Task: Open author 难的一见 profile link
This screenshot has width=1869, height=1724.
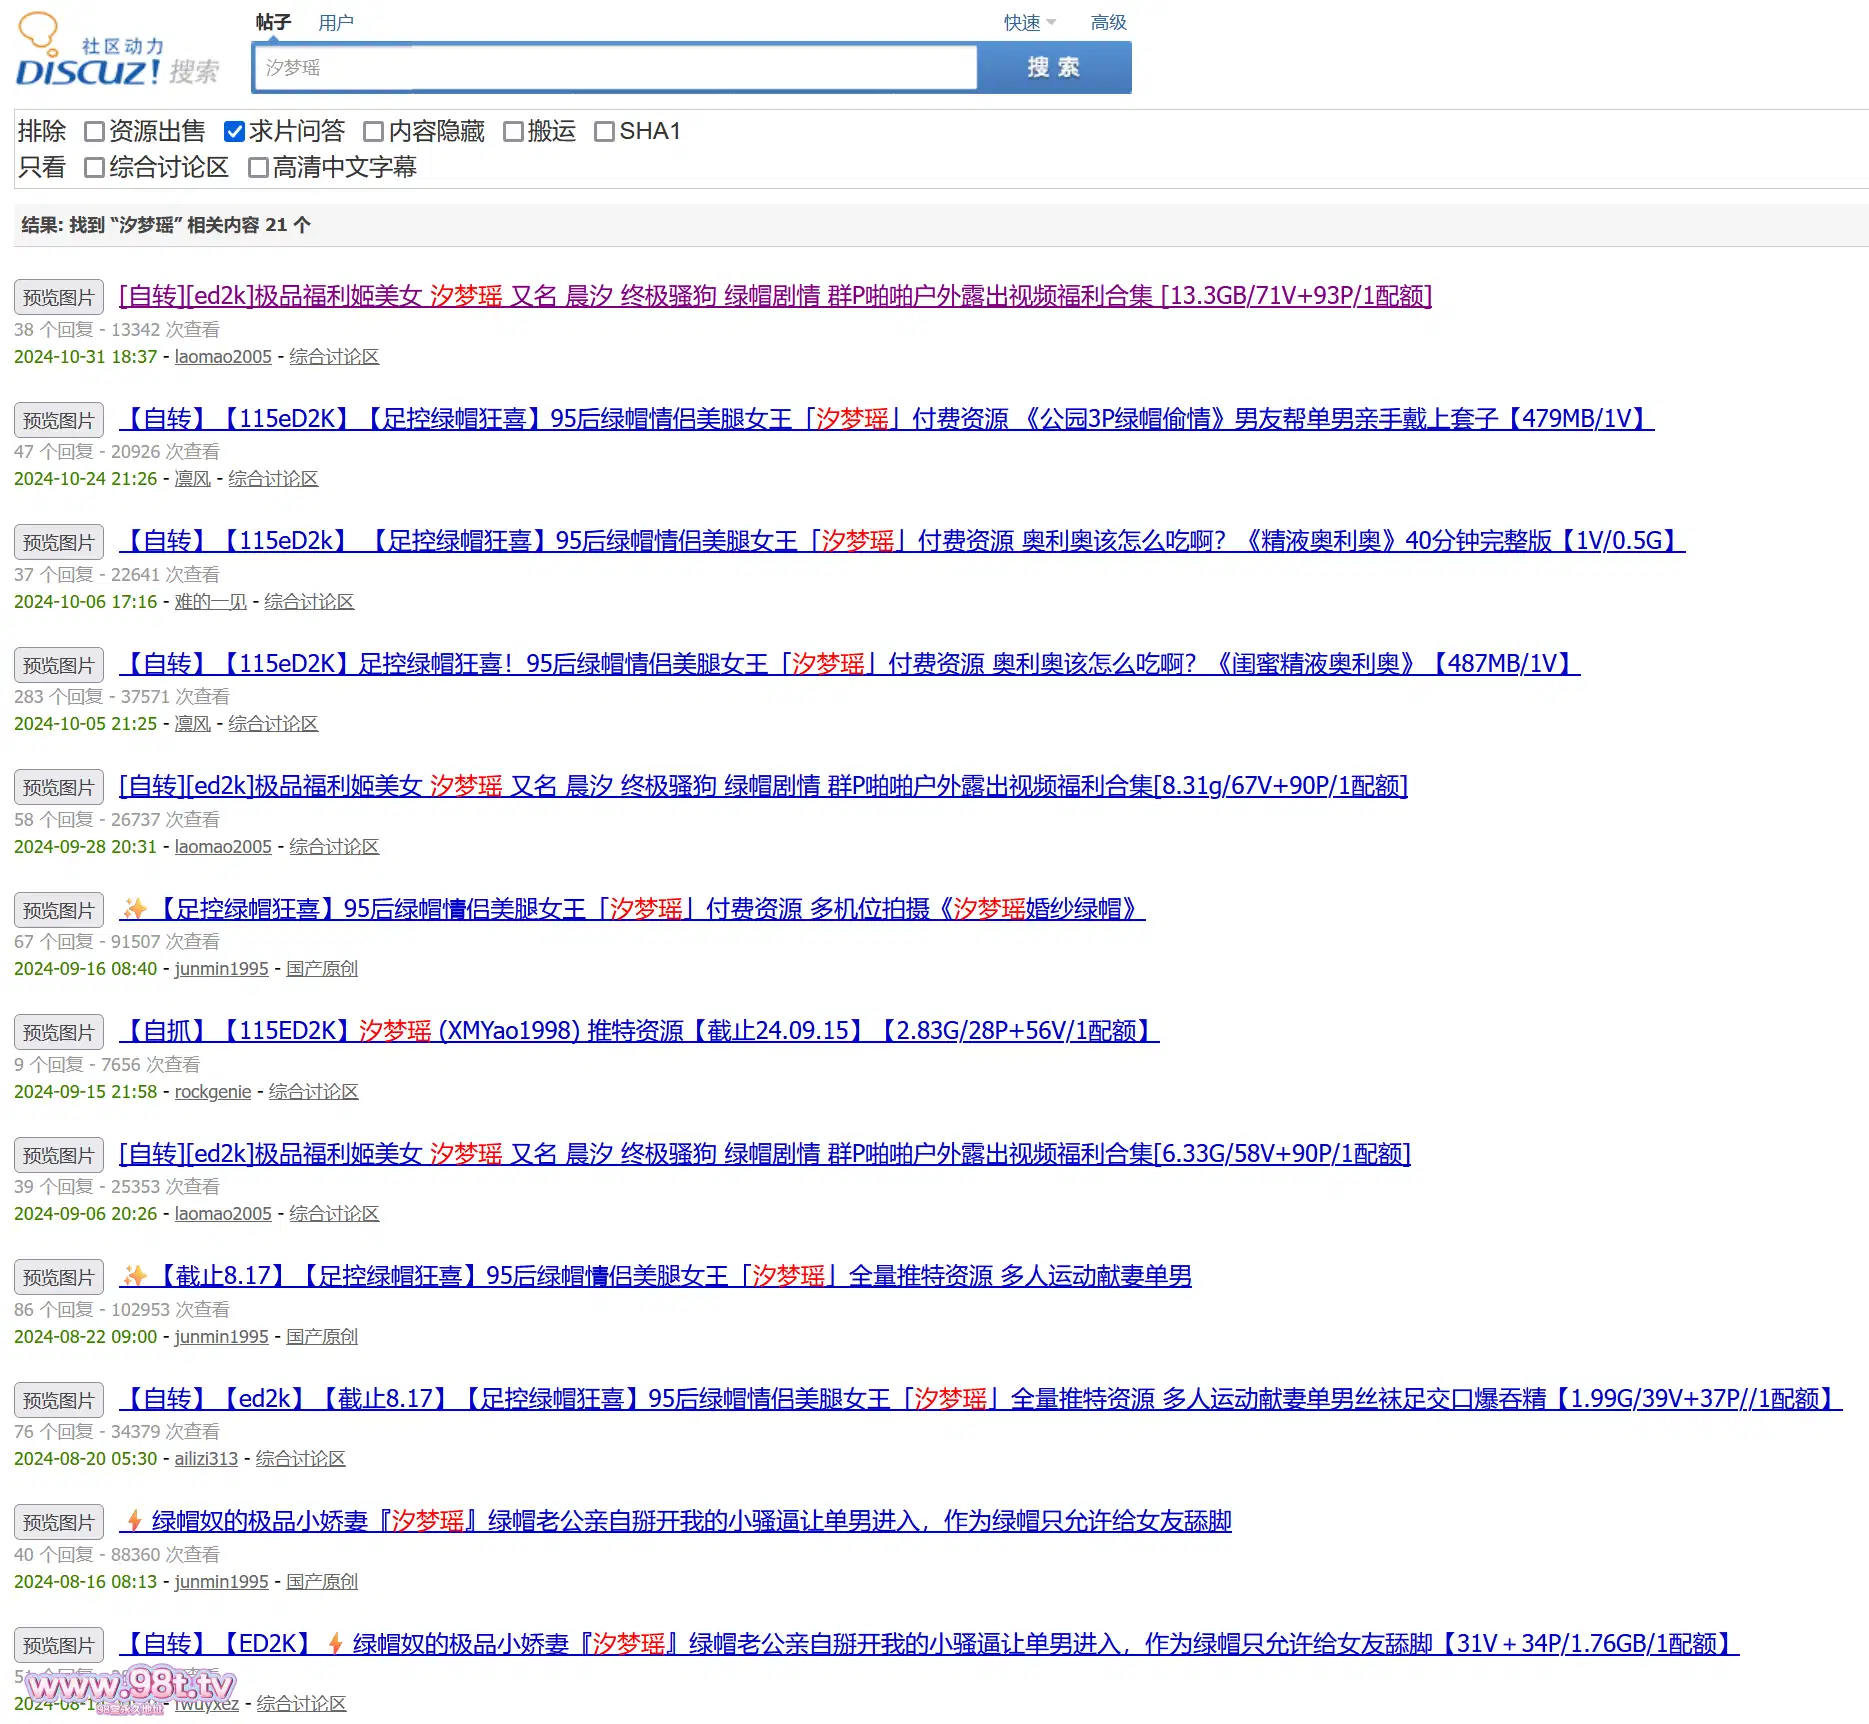Action: pos(210,602)
